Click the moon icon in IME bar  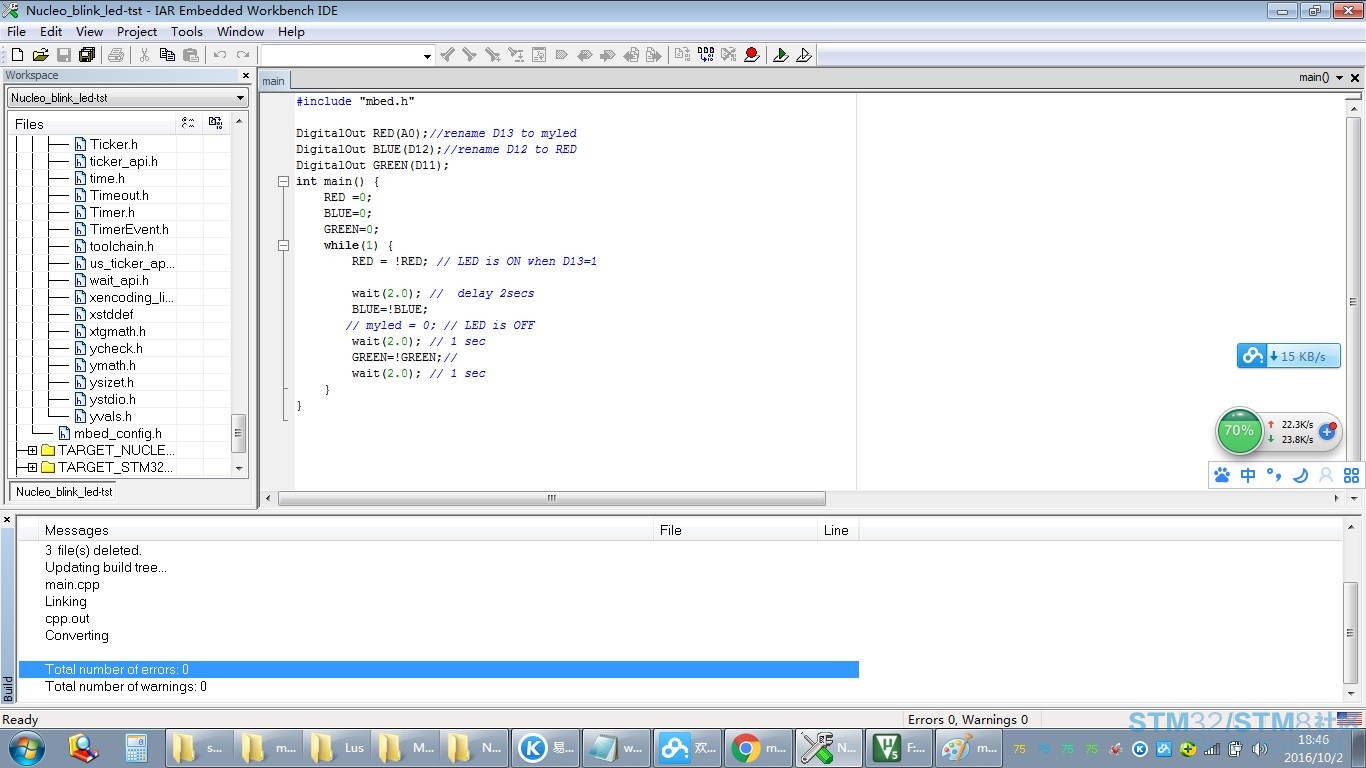1300,475
